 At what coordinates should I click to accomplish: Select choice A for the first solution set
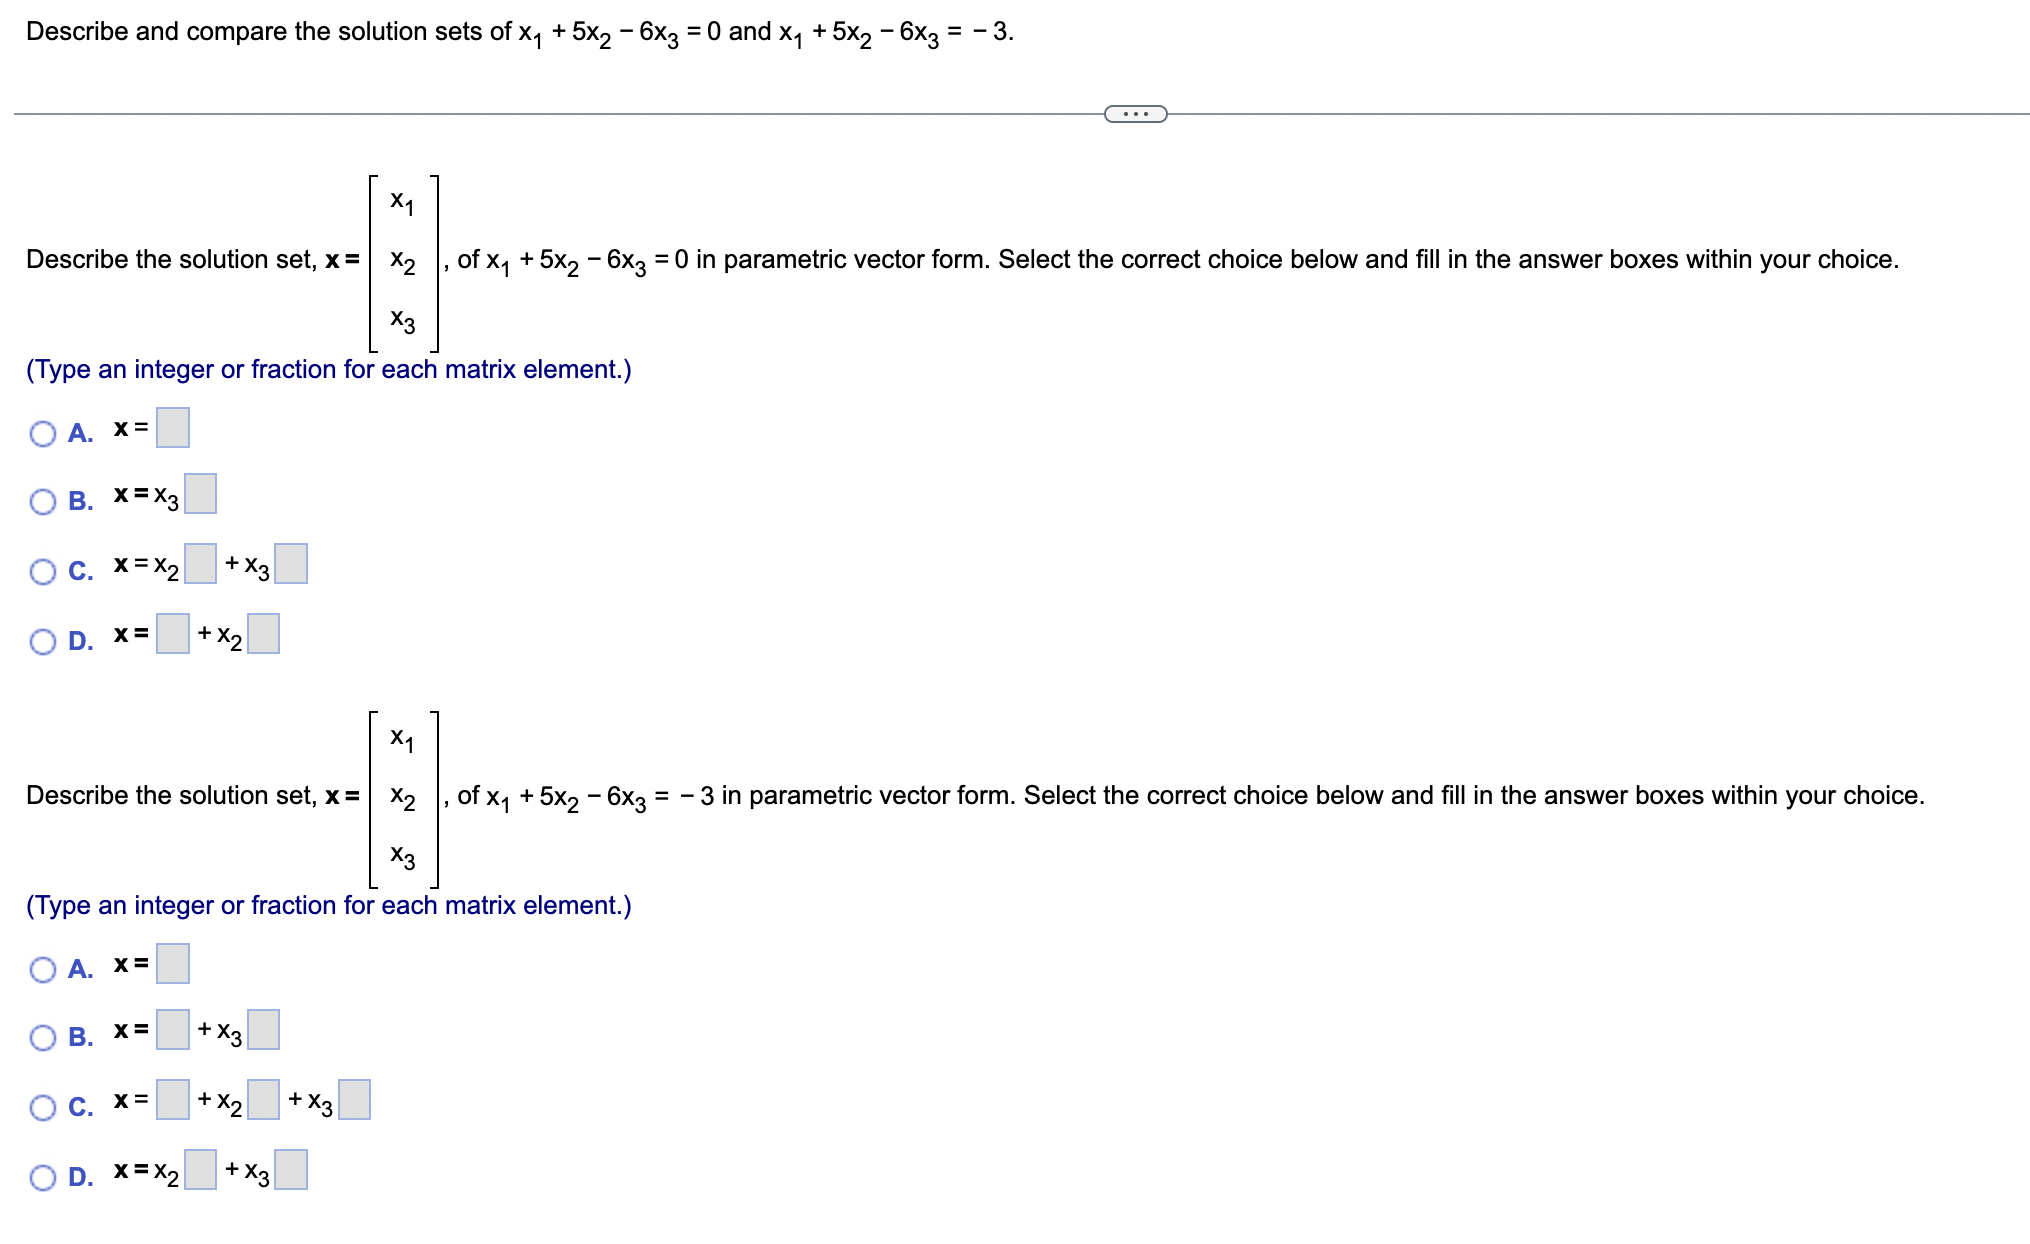click(x=43, y=432)
